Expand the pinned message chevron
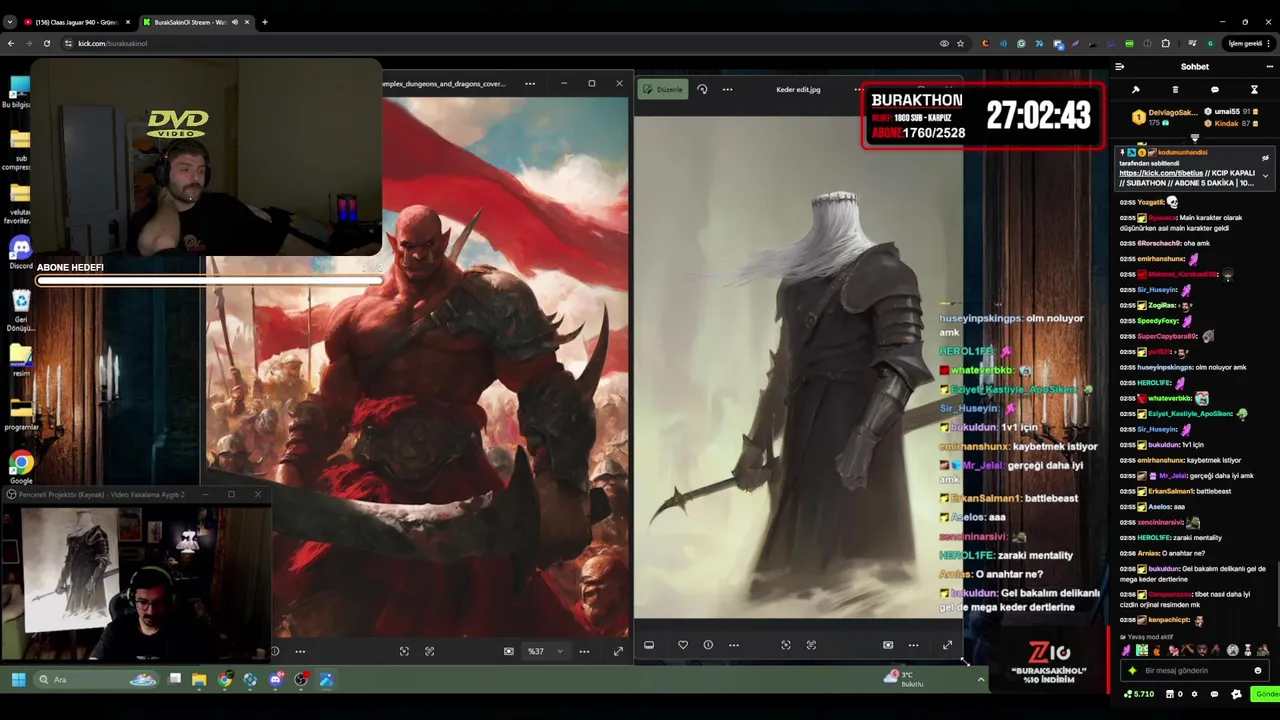Screen dimensions: 1280x720 1265,176
